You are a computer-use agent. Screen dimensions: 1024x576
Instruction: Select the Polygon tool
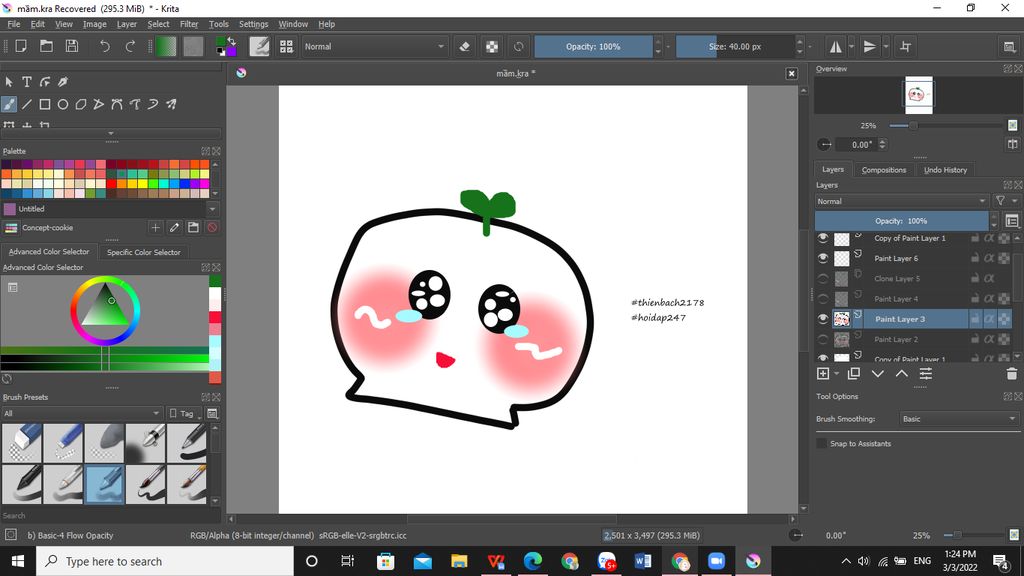point(81,104)
